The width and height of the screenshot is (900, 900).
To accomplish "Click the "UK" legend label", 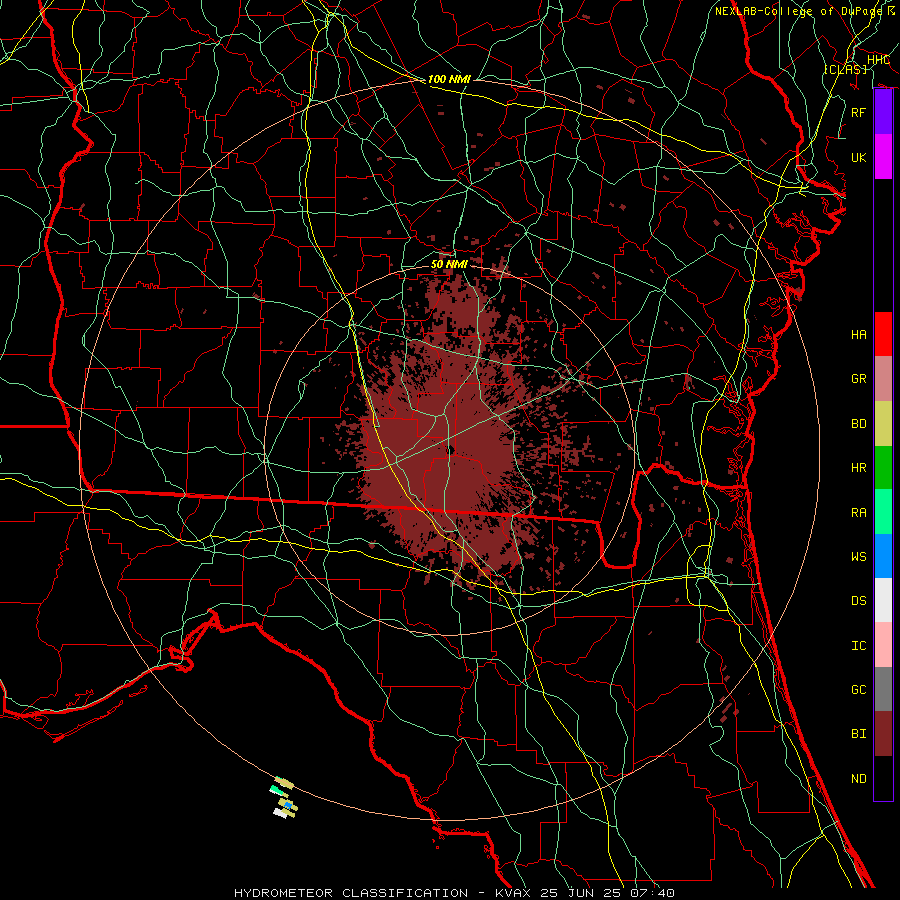I will pyautogui.click(x=859, y=157).
